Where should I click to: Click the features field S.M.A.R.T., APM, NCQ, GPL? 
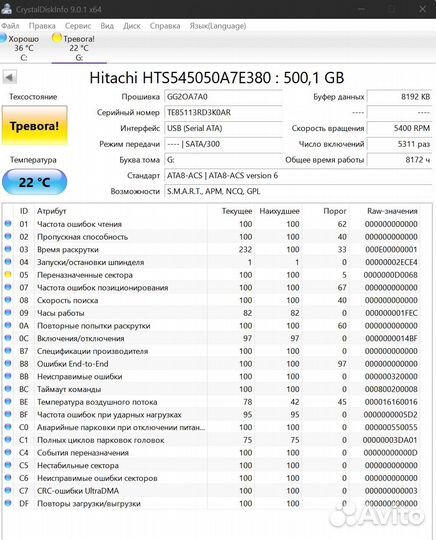[298, 191]
